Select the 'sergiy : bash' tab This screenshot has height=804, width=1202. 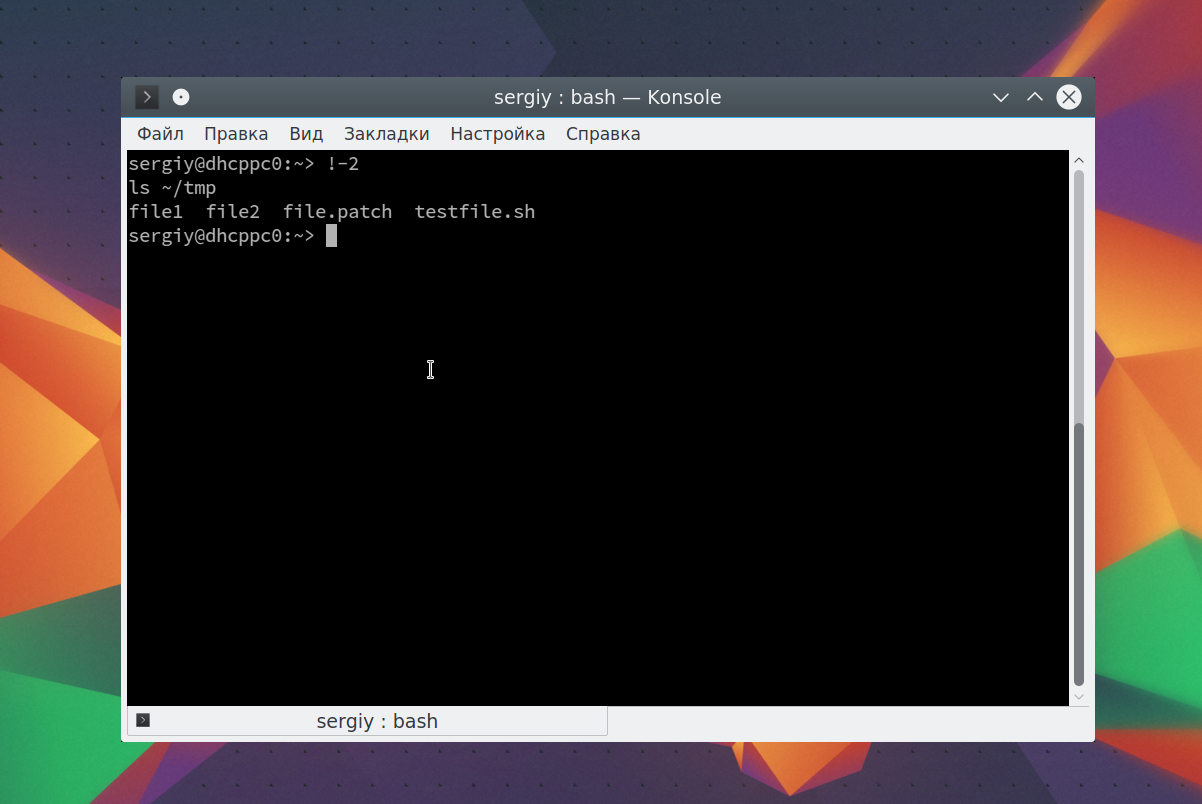tap(367, 721)
